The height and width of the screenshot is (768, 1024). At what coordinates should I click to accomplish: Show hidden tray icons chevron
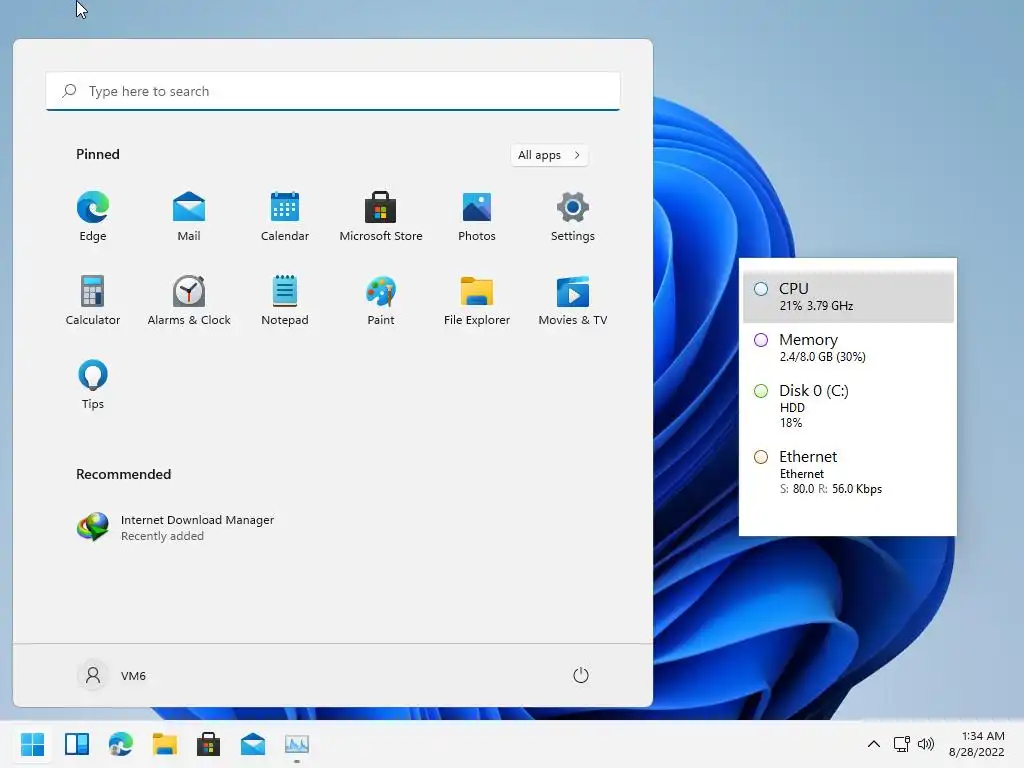click(x=874, y=744)
